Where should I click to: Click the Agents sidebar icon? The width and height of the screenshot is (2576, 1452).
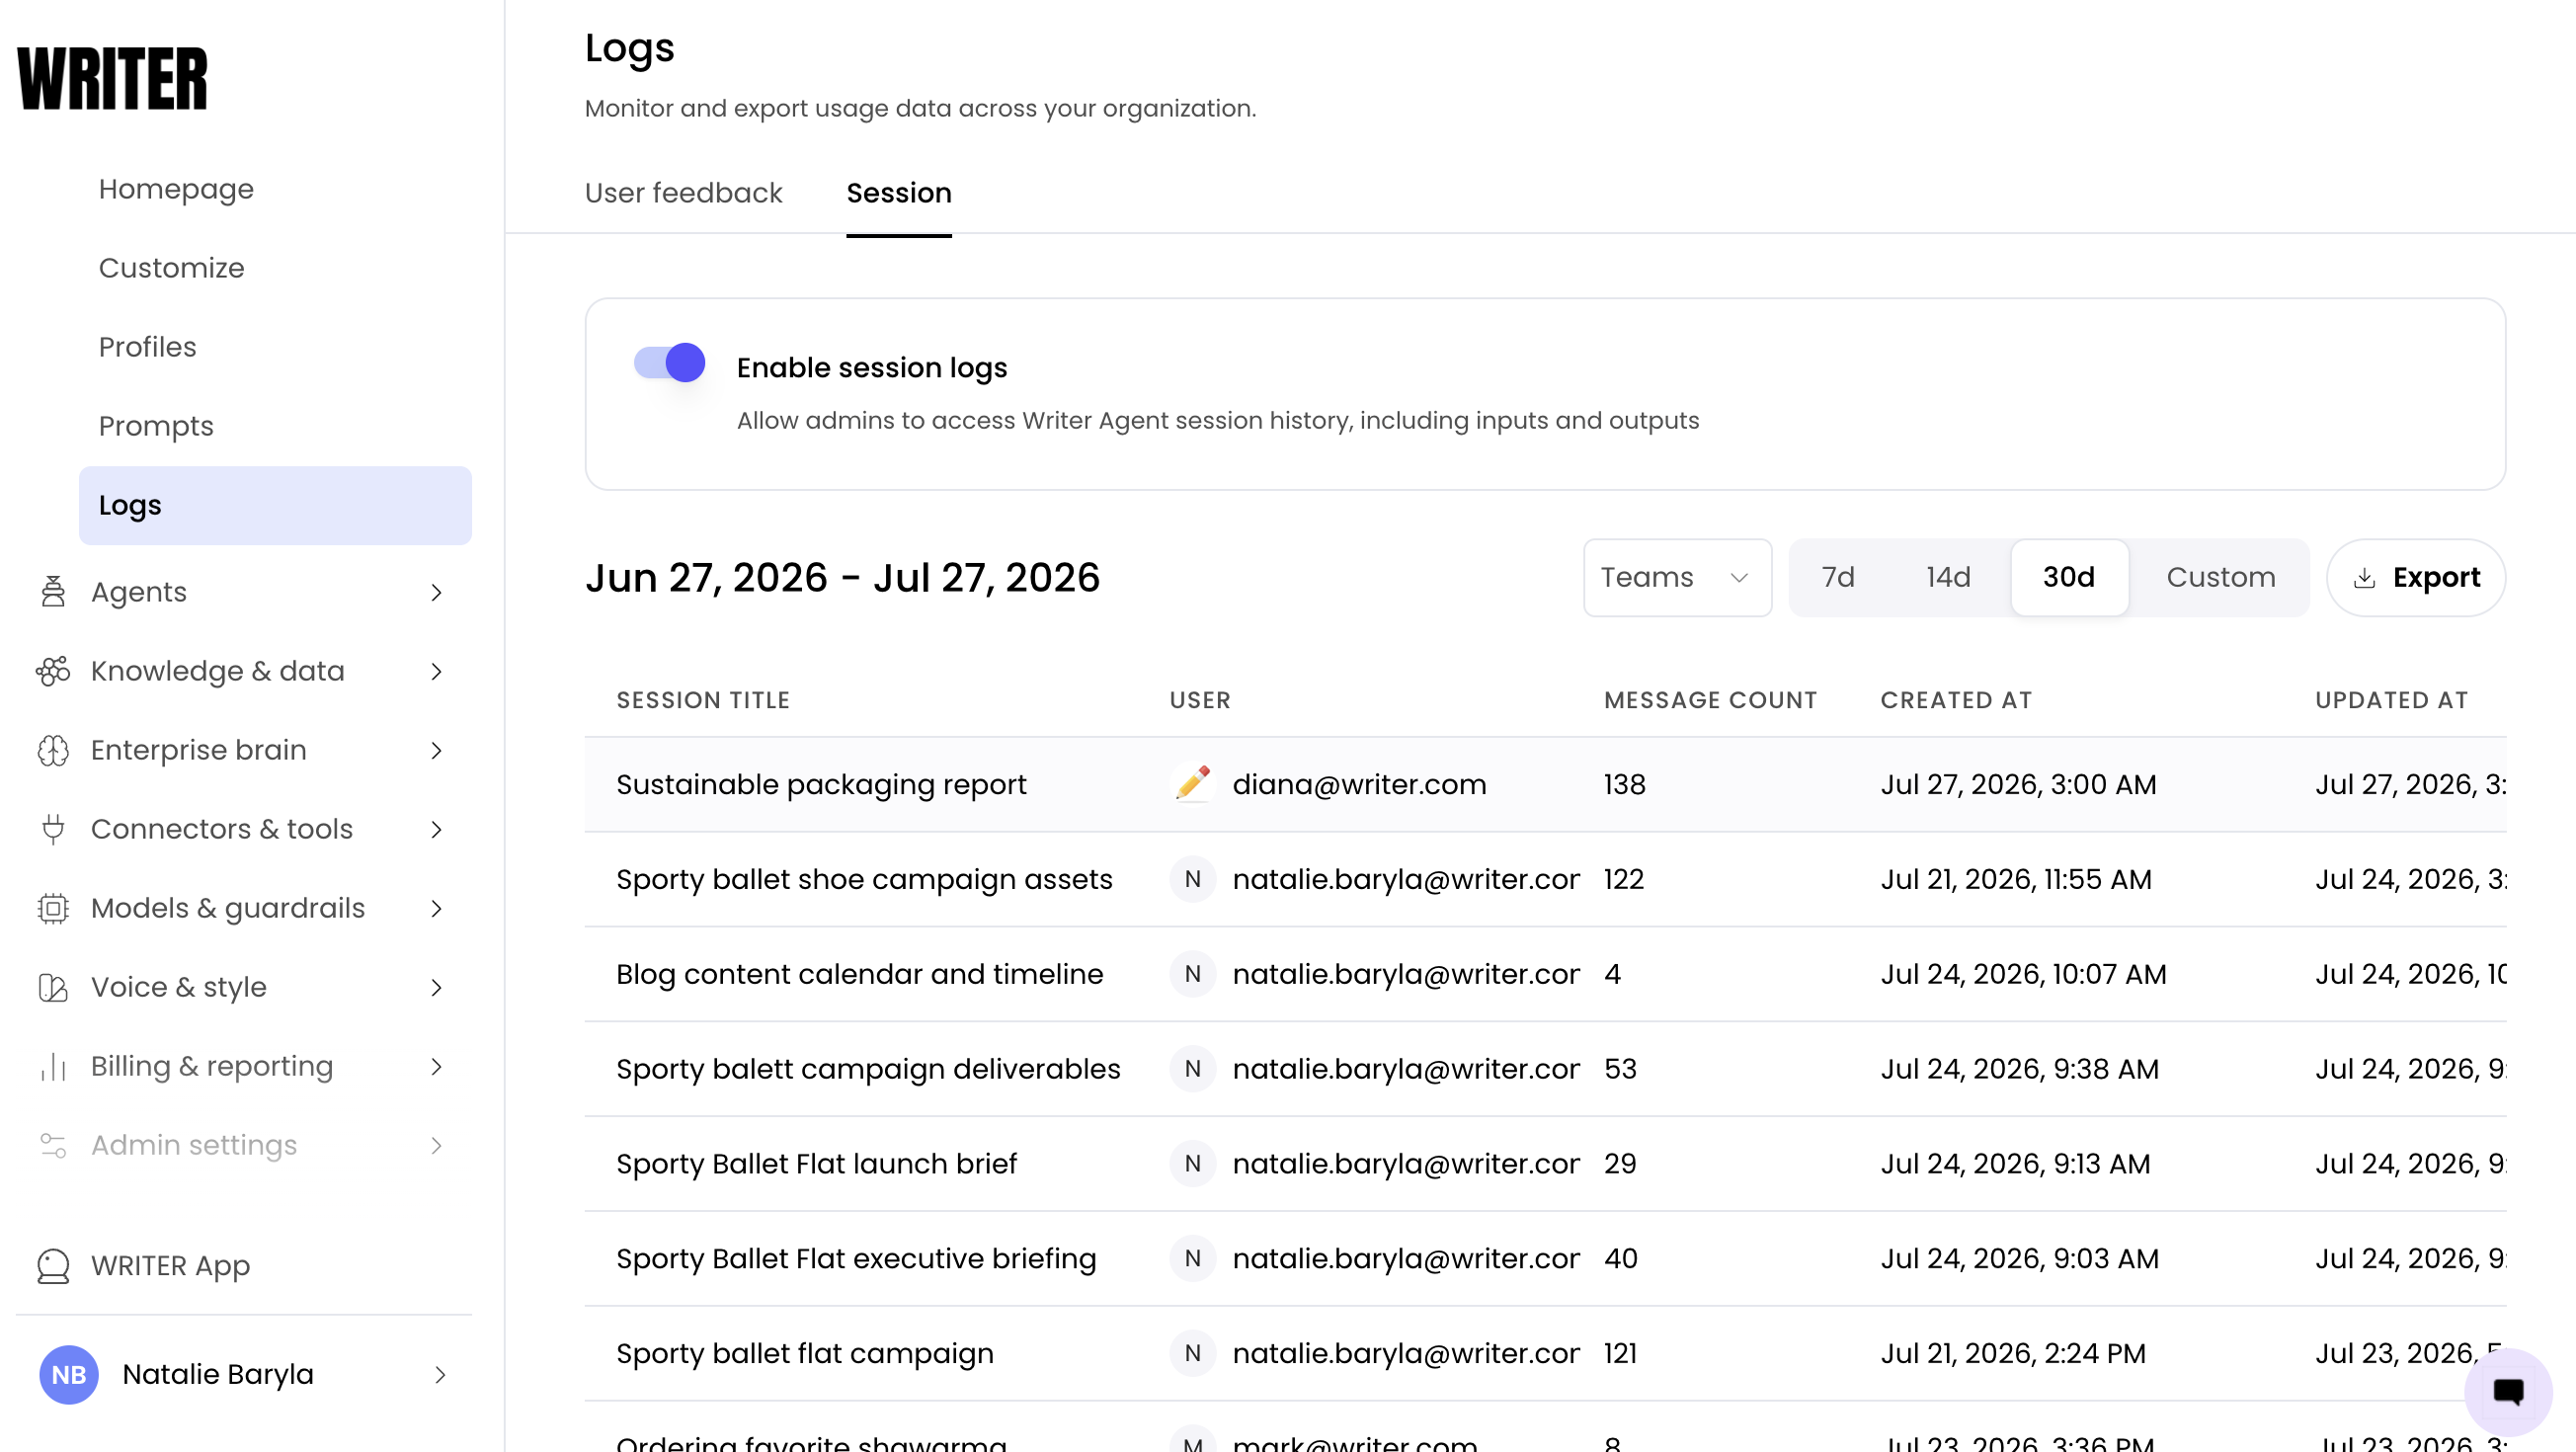point(53,592)
